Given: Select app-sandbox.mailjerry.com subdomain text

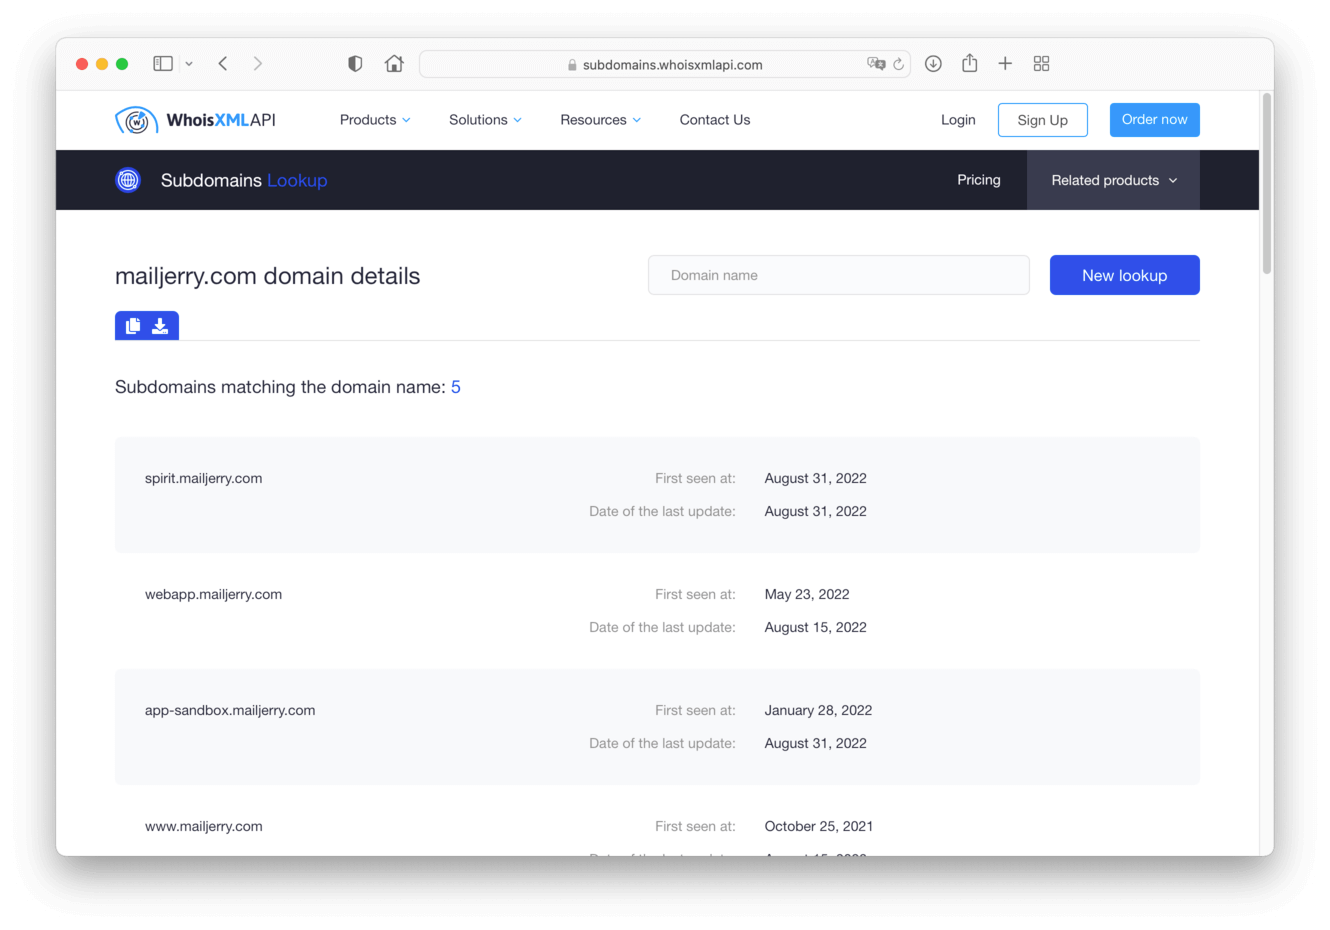Looking at the screenshot, I should click(x=230, y=710).
